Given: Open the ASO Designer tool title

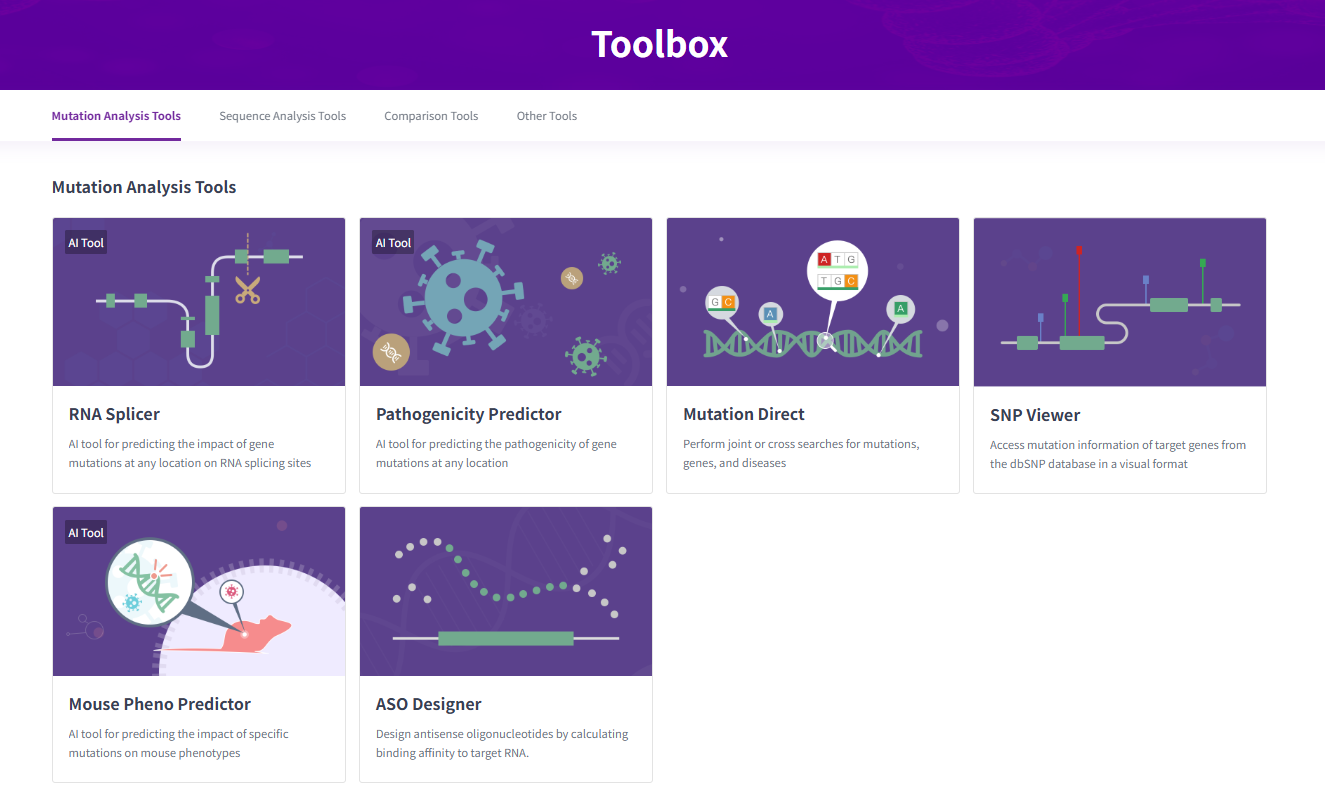Looking at the screenshot, I should pos(429,703).
